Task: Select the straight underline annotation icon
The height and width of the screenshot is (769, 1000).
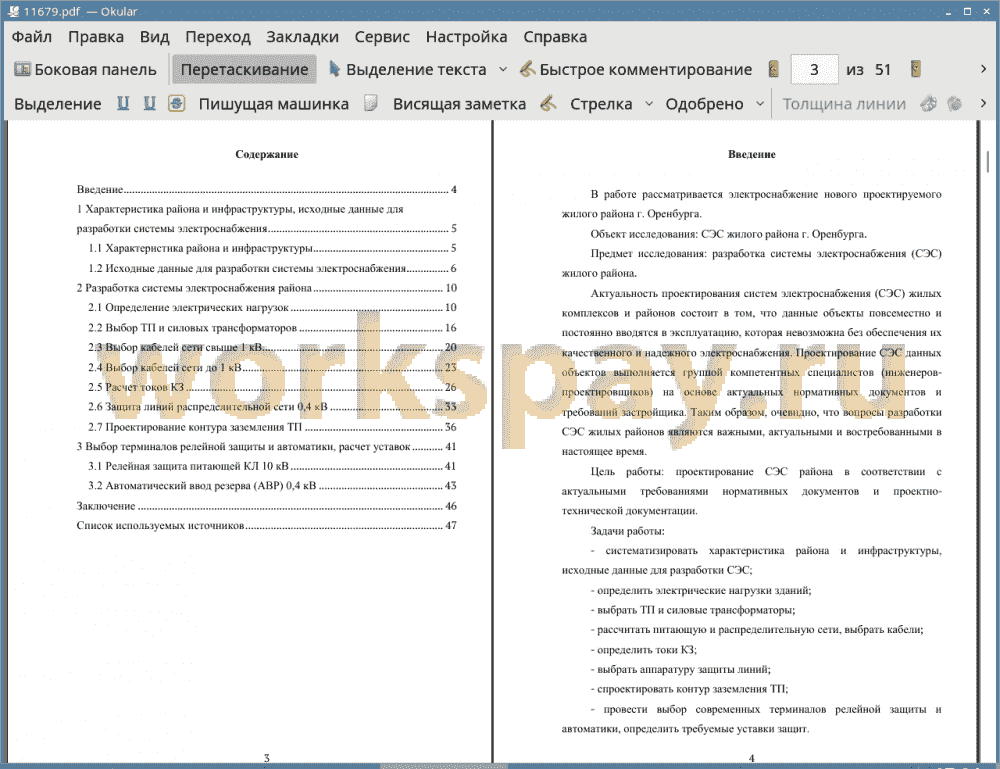Action: click(123, 103)
